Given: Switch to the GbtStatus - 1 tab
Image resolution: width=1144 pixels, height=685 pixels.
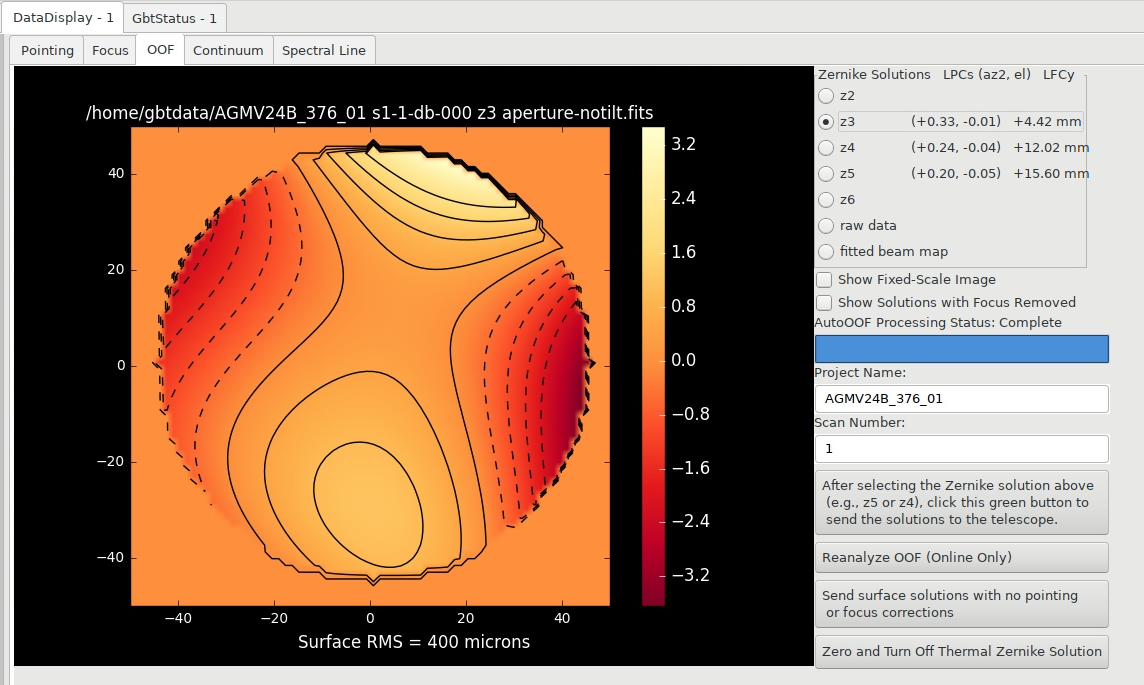Looking at the screenshot, I should (174, 18).
